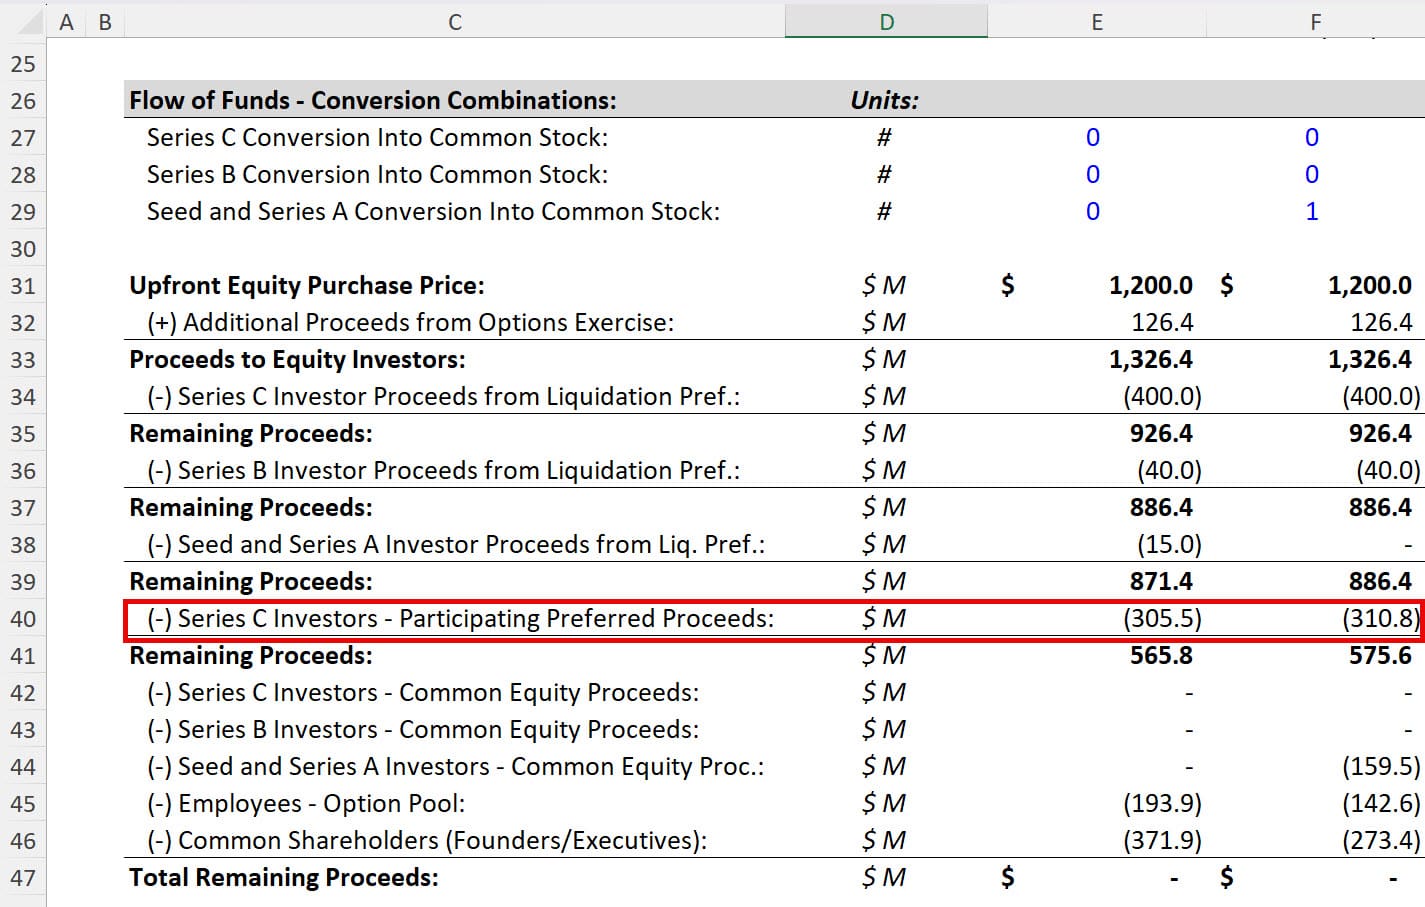Select column header E
This screenshot has width=1425, height=907.
coord(1097,21)
